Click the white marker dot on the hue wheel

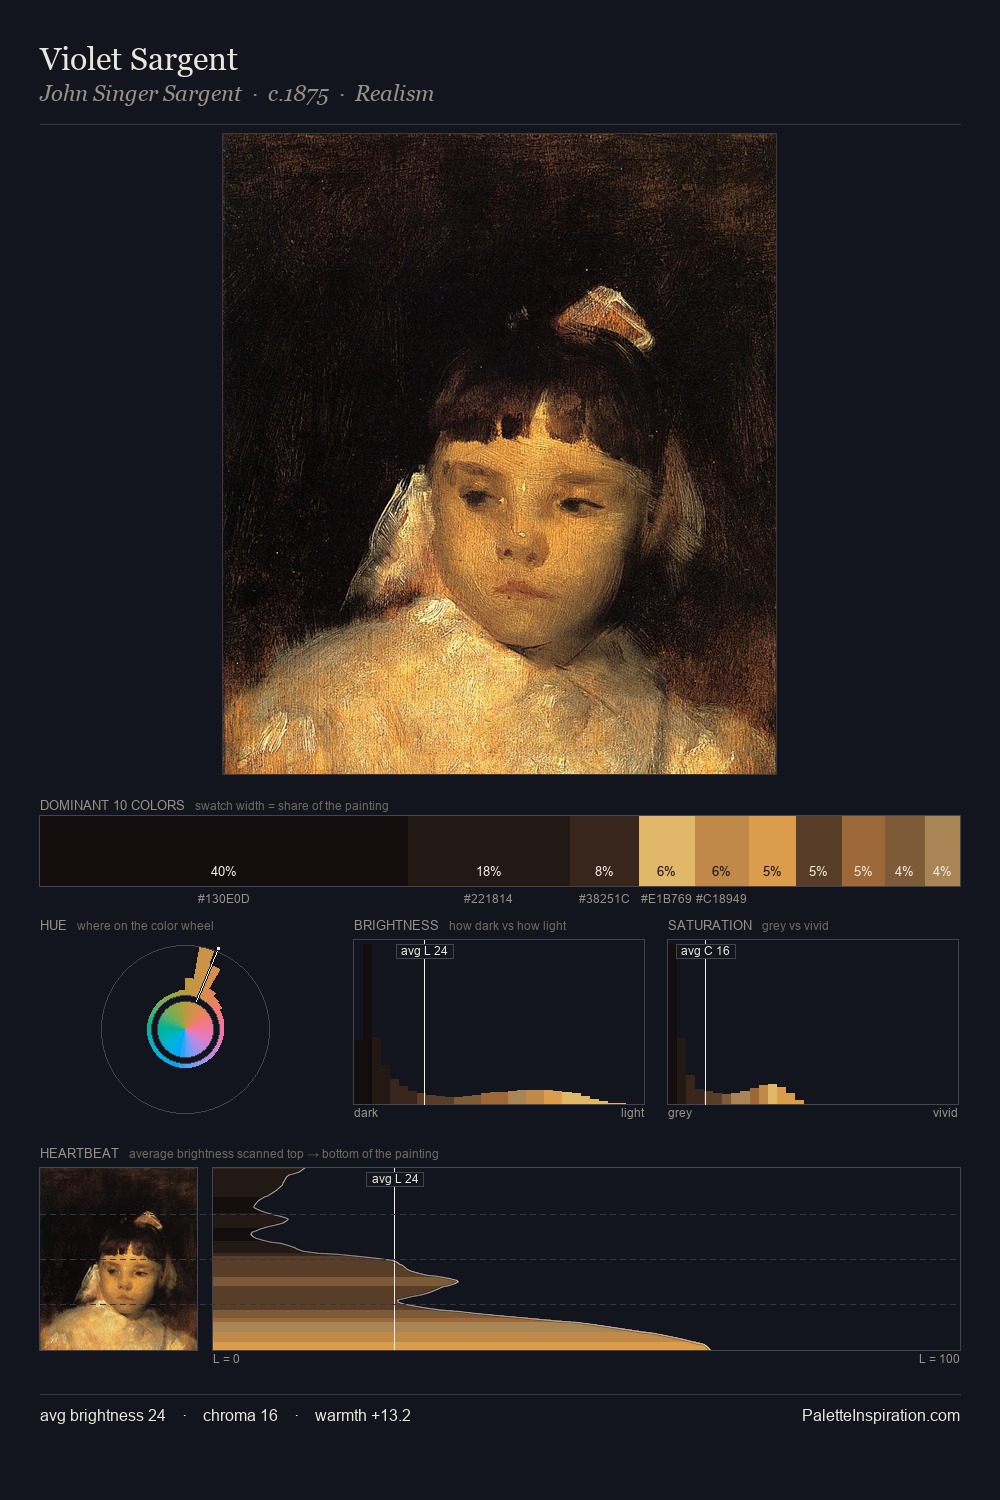[x=218, y=949]
